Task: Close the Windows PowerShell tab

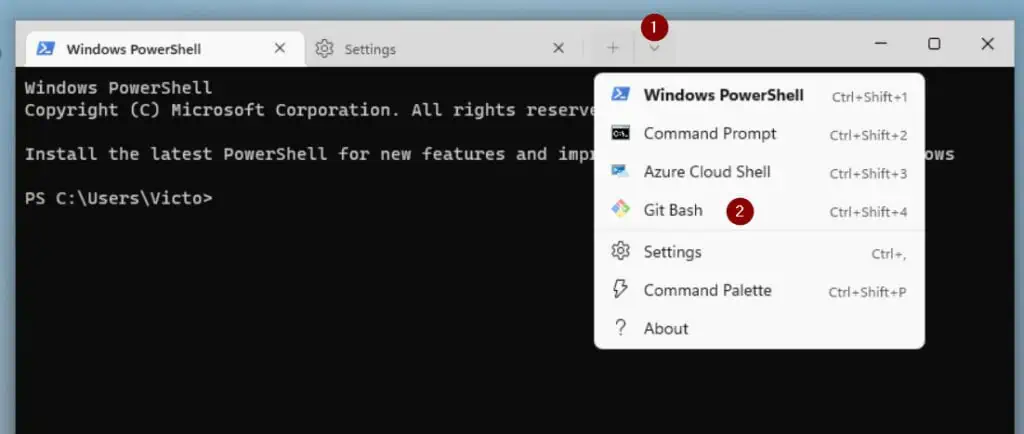Action: pos(280,48)
